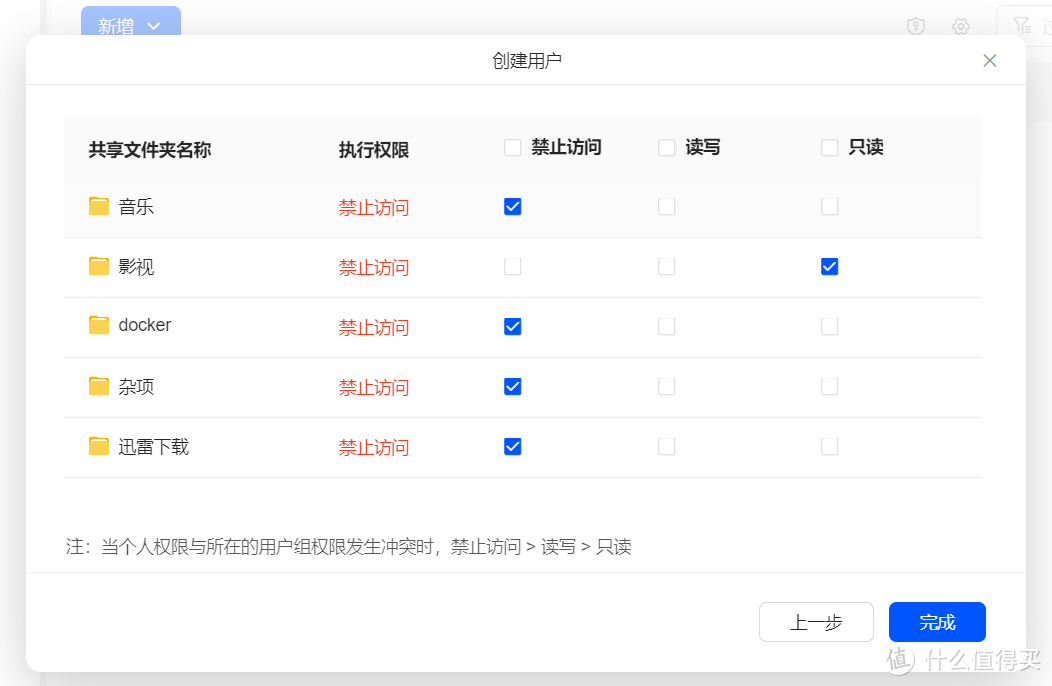Click 禁止访问 status in 迅雷下载 row

point(374,448)
